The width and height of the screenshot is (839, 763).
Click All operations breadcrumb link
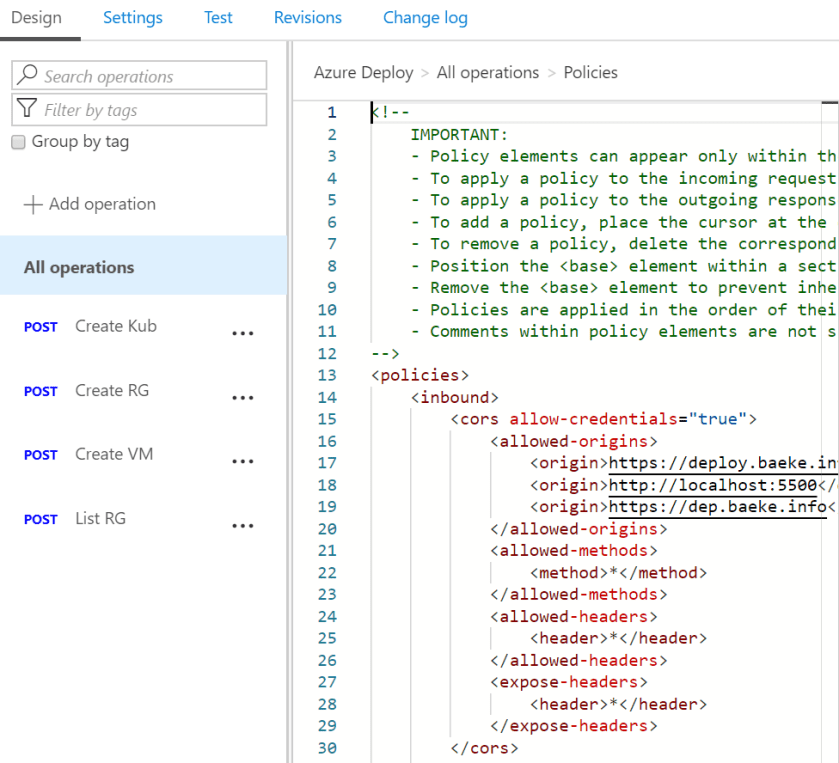click(487, 72)
